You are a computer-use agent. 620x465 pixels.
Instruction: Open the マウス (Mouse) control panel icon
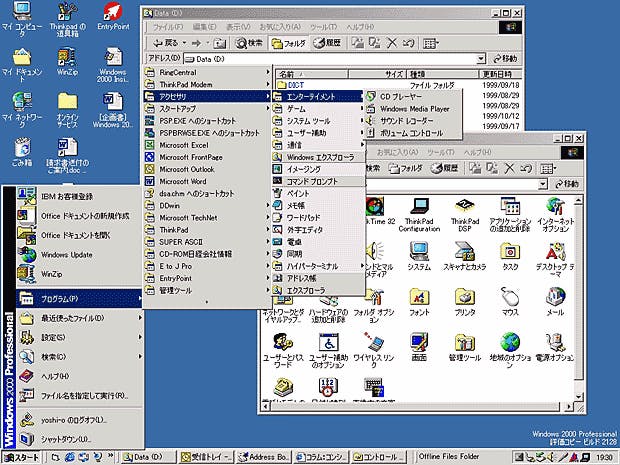512,298
